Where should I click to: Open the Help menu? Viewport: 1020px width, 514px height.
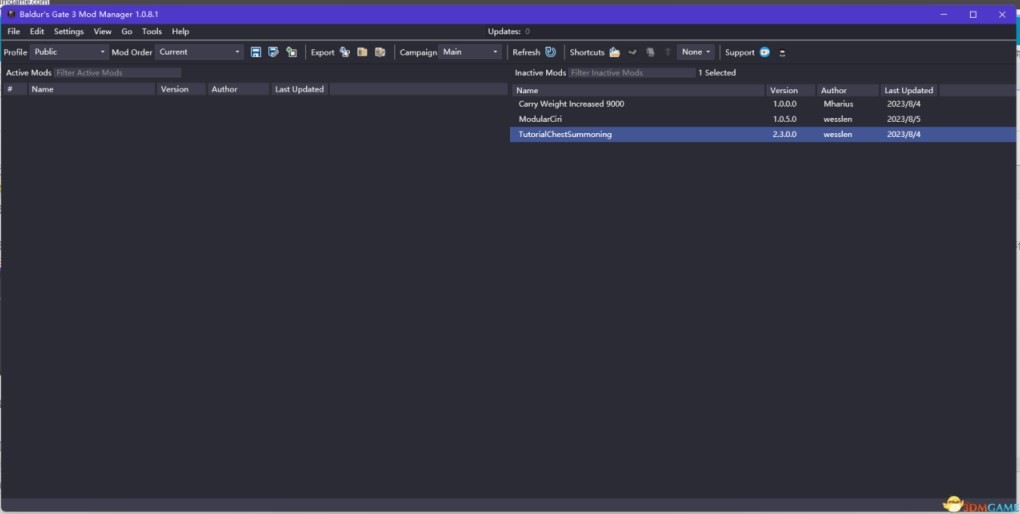click(180, 31)
